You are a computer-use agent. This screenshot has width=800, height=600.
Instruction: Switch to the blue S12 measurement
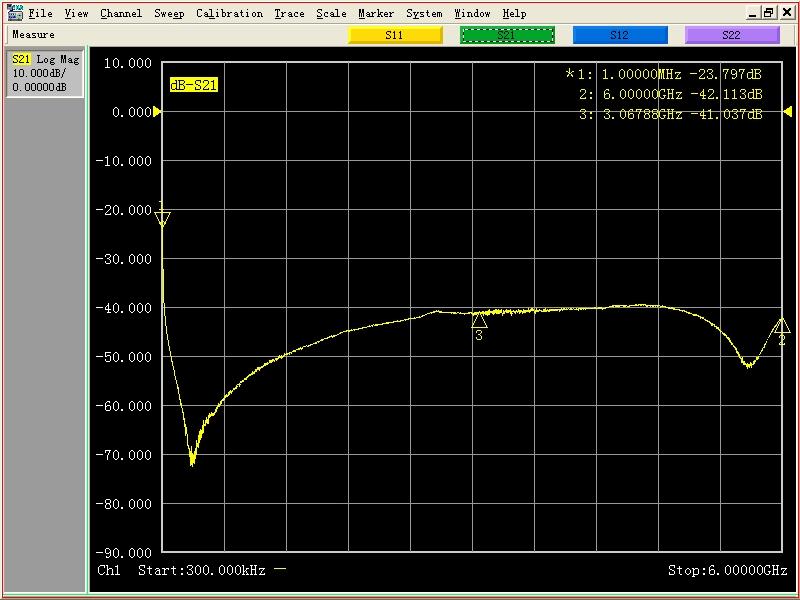619,35
